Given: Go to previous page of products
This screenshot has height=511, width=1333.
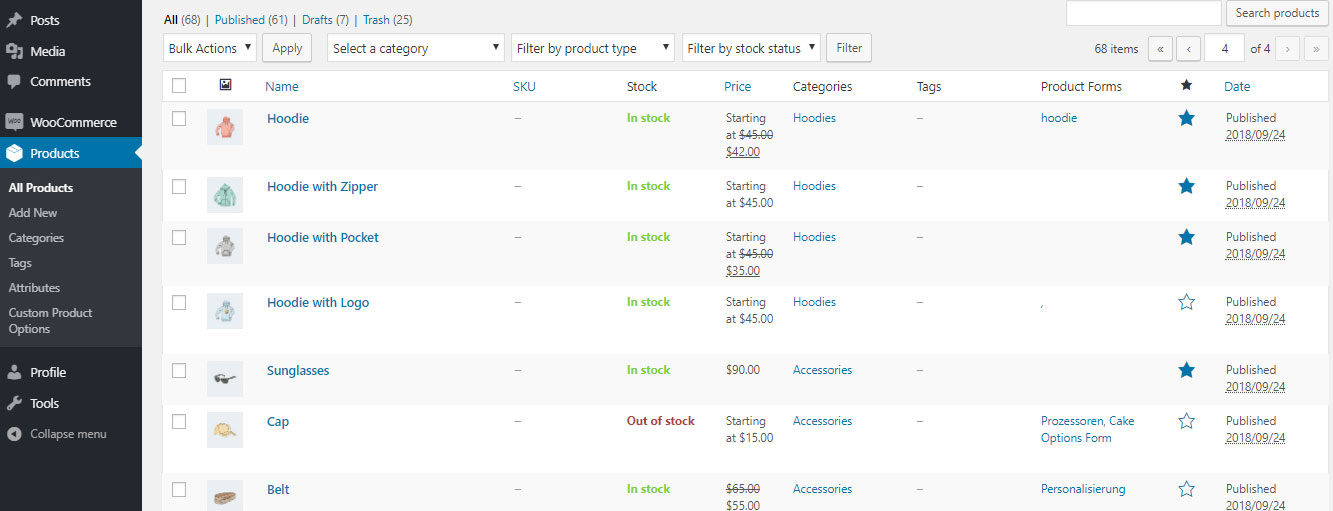Looking at the screenshot, I should [x=1188, y=48].
